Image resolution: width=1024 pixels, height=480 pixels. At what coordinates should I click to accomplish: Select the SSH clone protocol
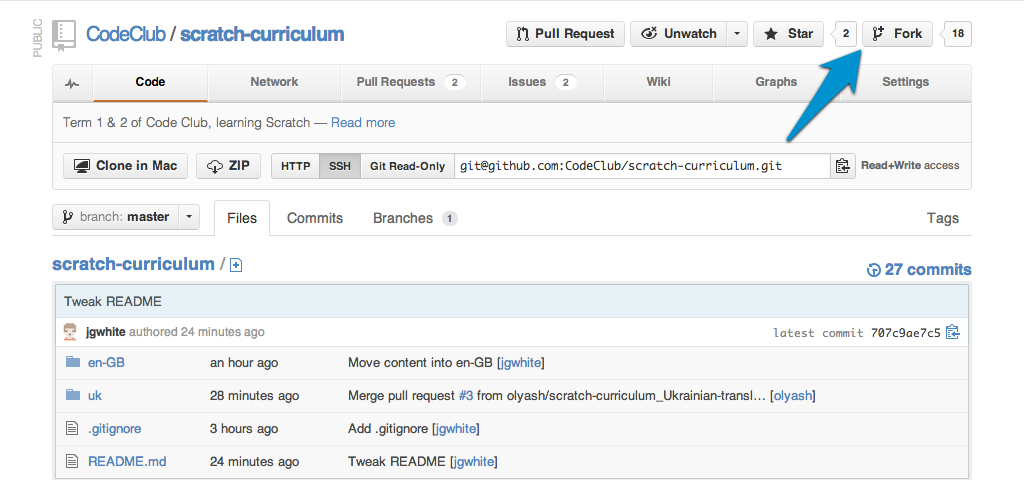point(340,166)
